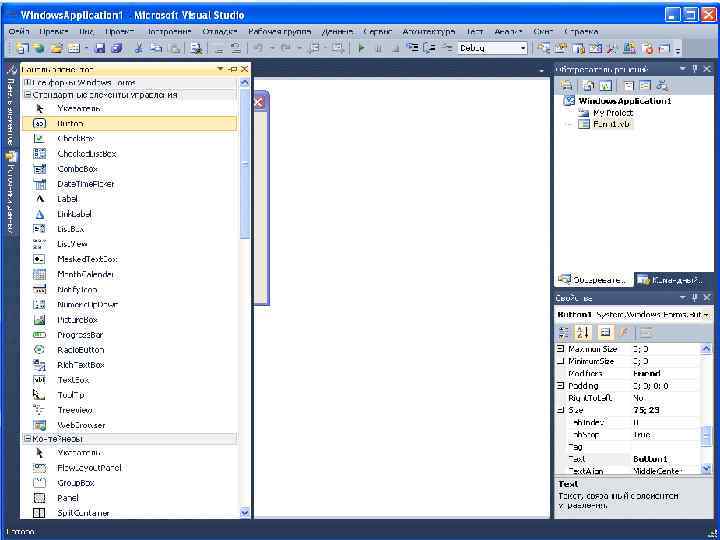Select the TreeView toolbox control
The height and width of the screenshot is (540, 720).
(x=129, y=410)
